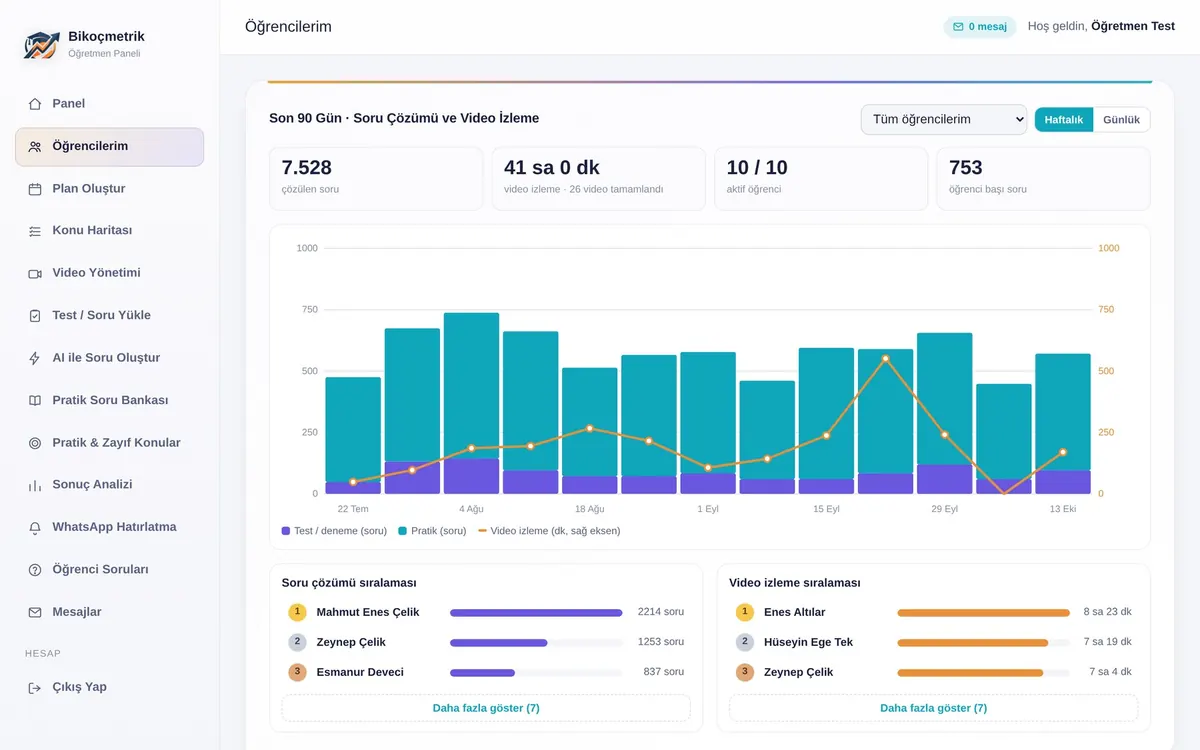Screen dimensions: 1200x750
Task: Click the Pratik & Zayıf Konular target icon
Action: pyautogui.click(x=35, y=443)
